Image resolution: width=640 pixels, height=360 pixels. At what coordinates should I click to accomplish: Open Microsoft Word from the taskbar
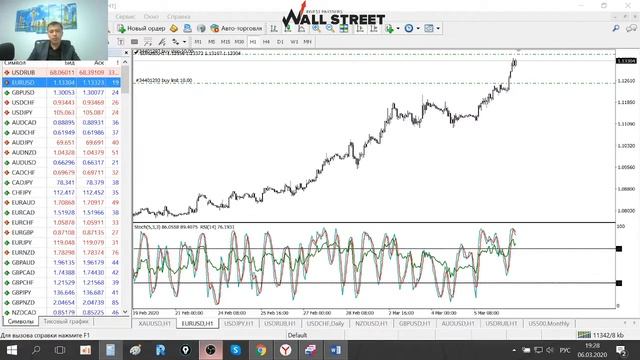(x=336, y=350)
